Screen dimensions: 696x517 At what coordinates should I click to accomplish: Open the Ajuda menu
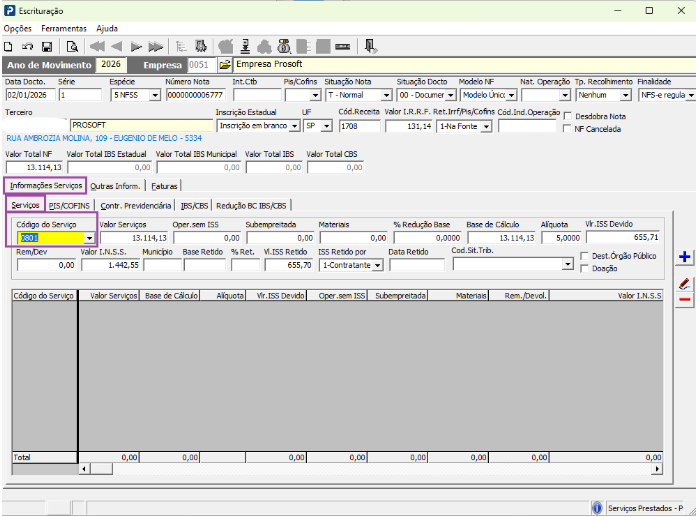tap(107, 28)
